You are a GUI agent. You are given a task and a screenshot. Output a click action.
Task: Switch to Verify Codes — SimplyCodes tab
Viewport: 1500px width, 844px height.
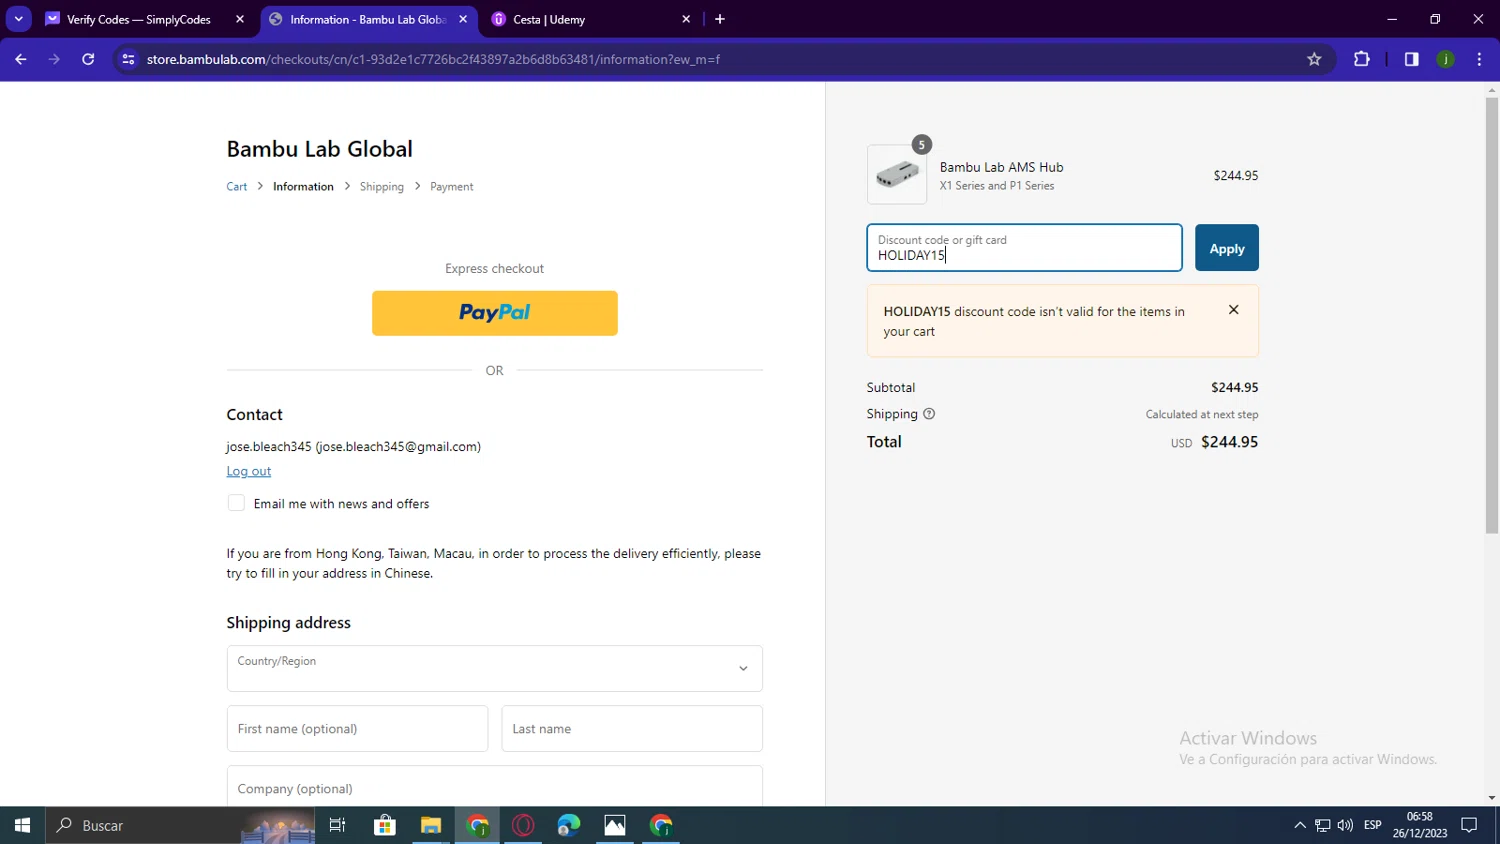(x=138, y=19)
